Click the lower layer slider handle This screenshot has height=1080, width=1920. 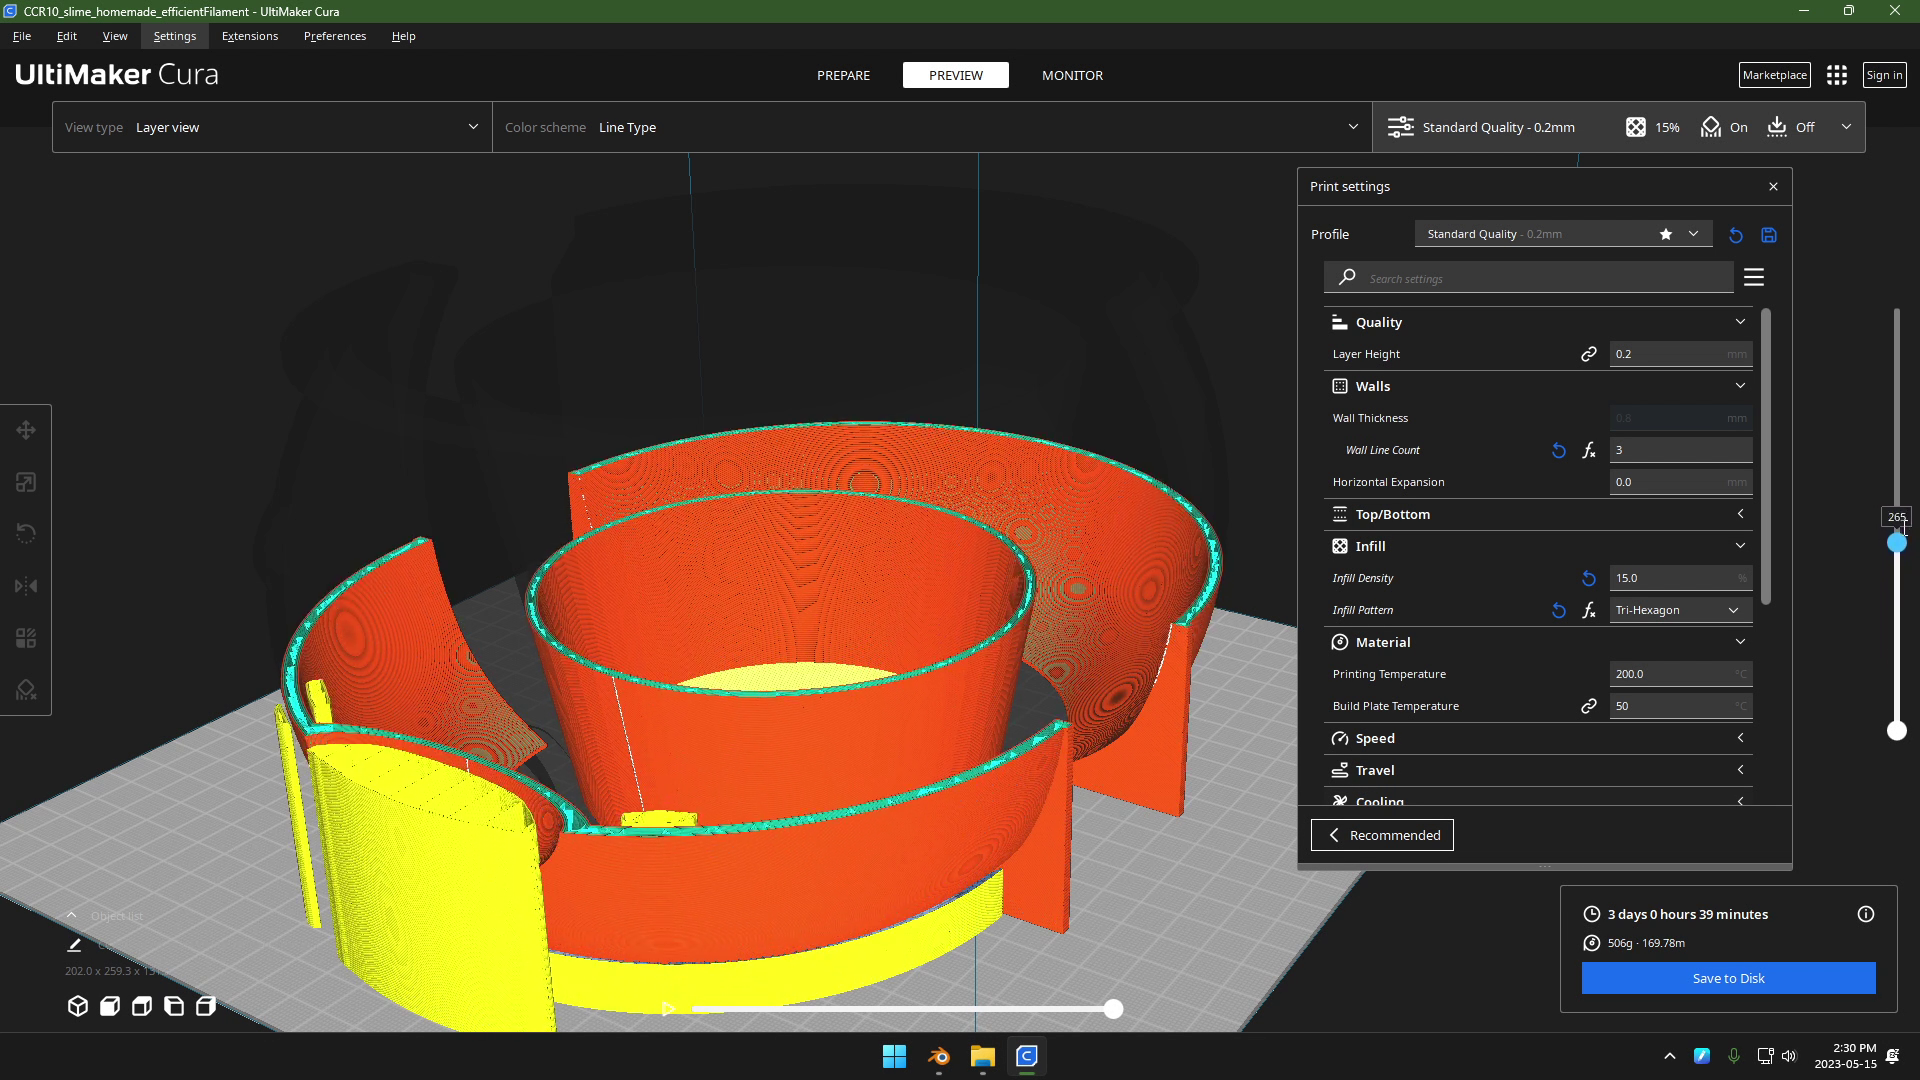pos(1896,731)
